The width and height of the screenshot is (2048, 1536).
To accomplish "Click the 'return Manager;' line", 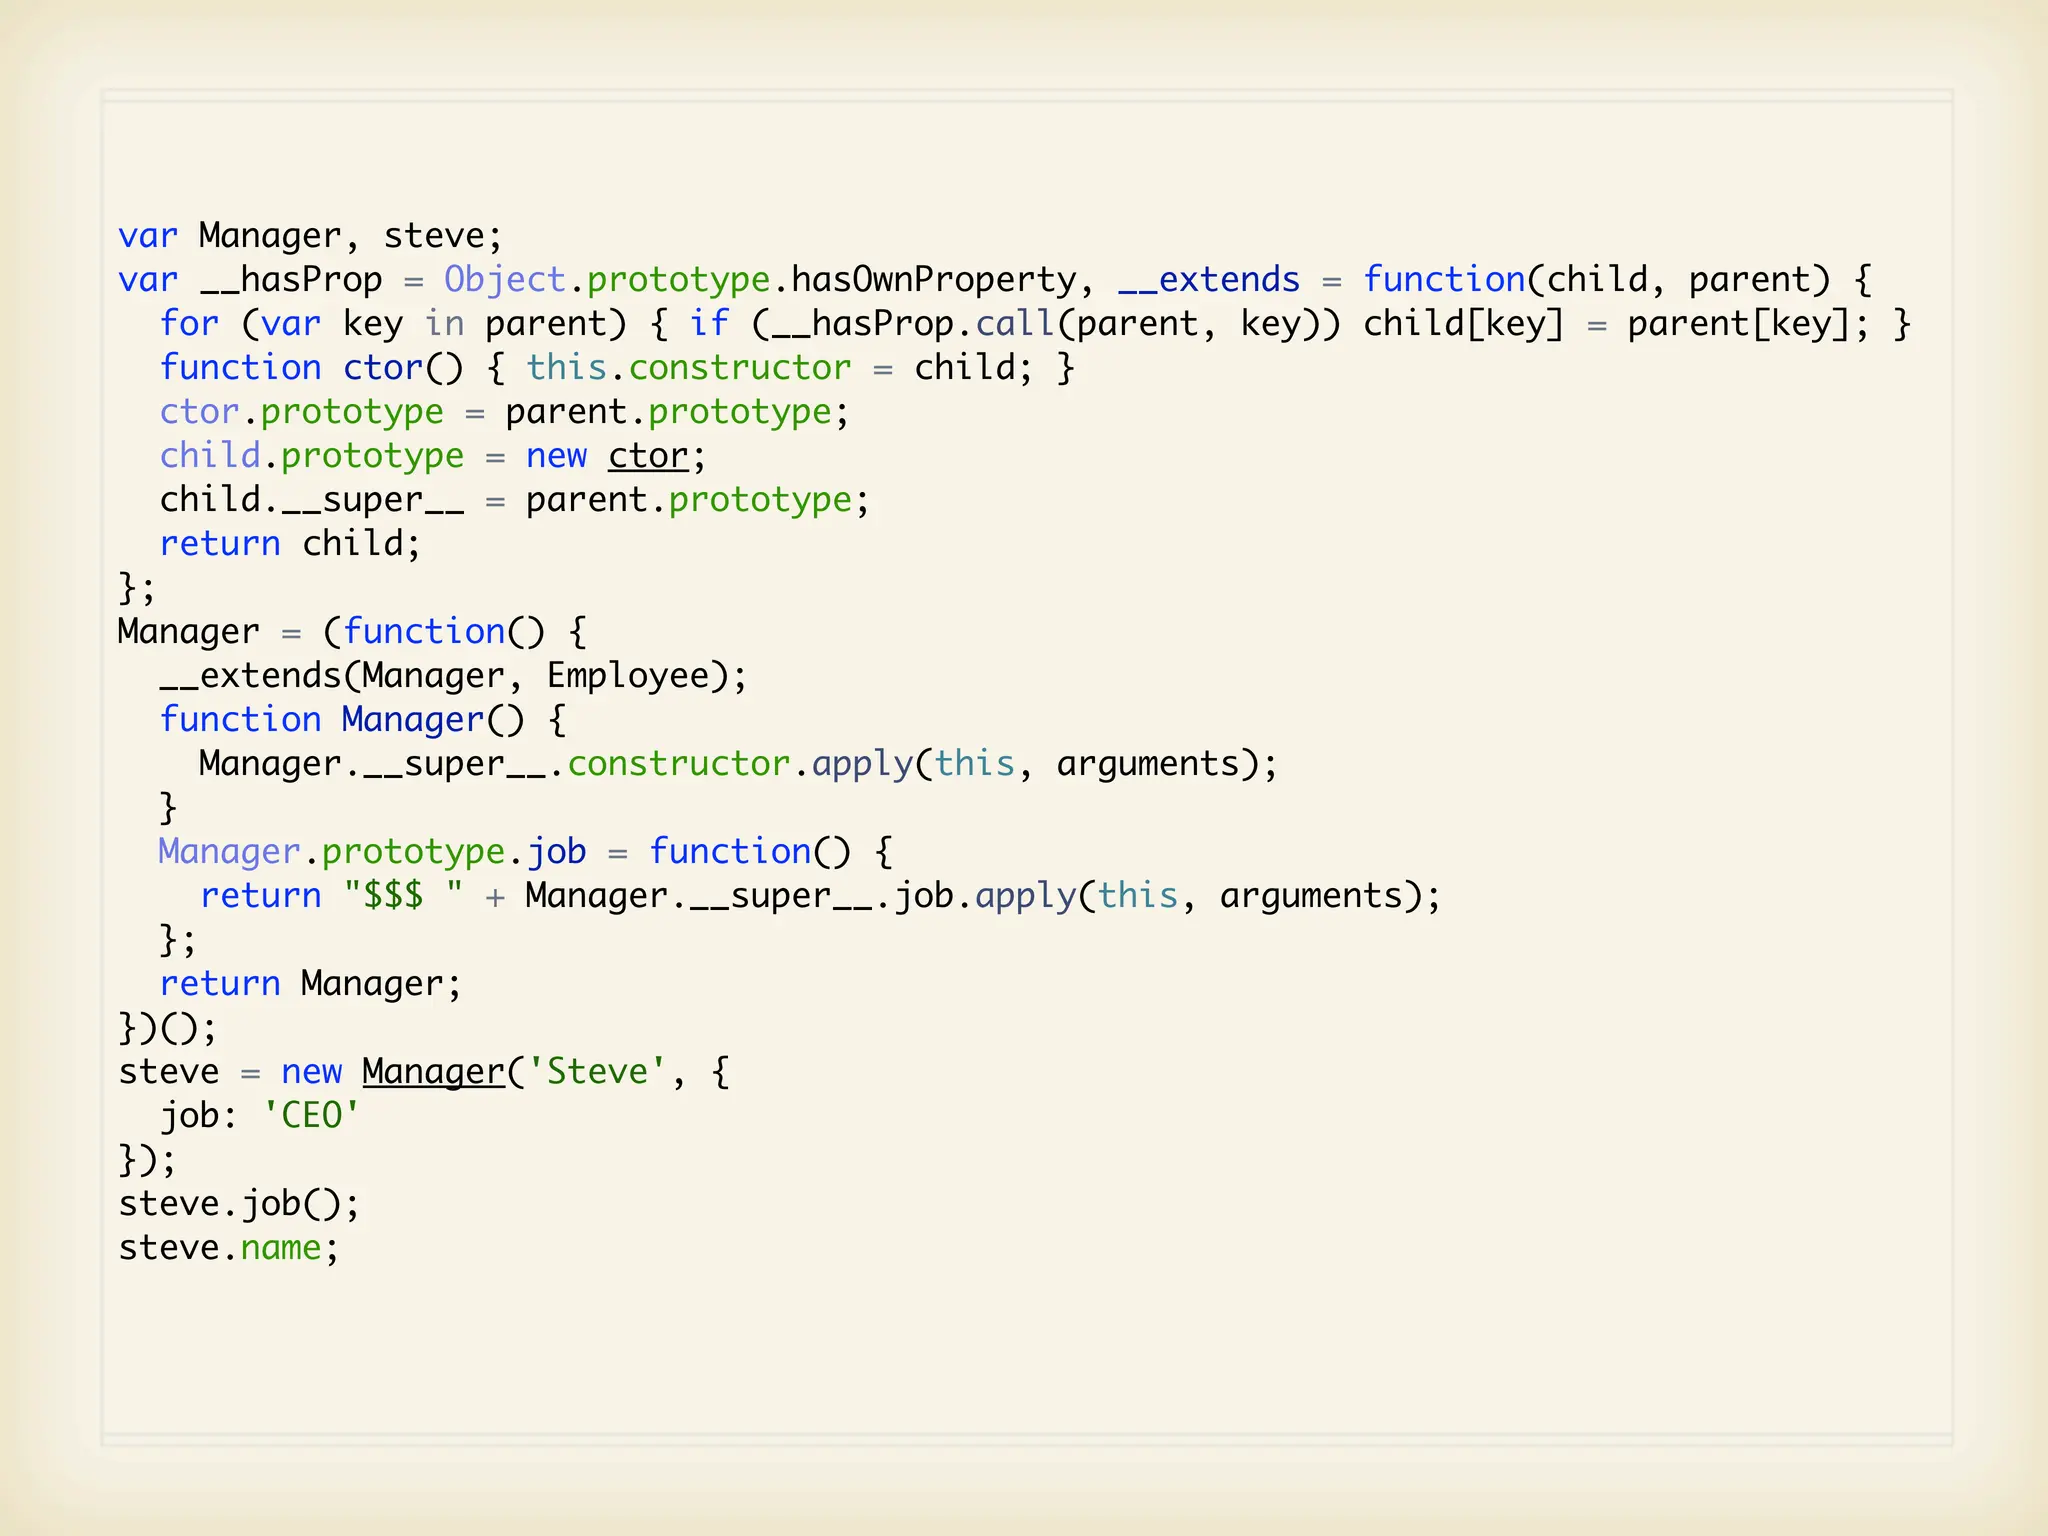I will coord(311,984).
